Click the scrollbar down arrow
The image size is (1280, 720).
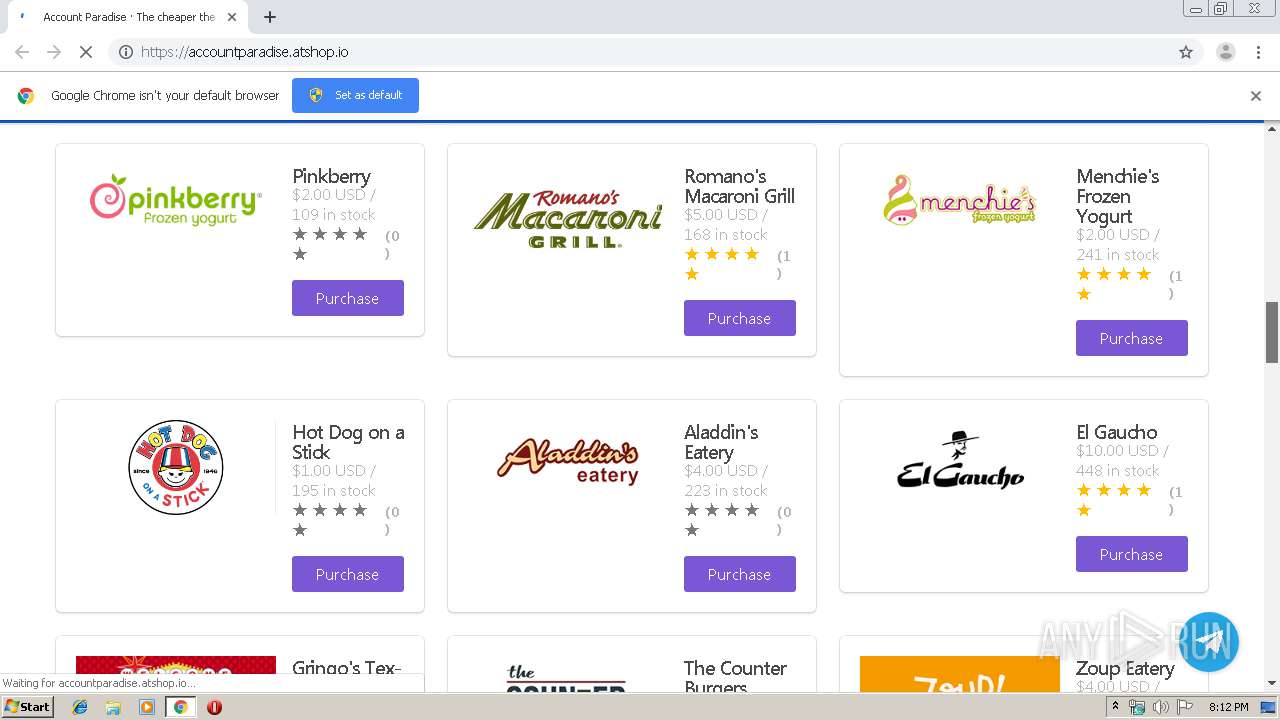[1272, 683]
